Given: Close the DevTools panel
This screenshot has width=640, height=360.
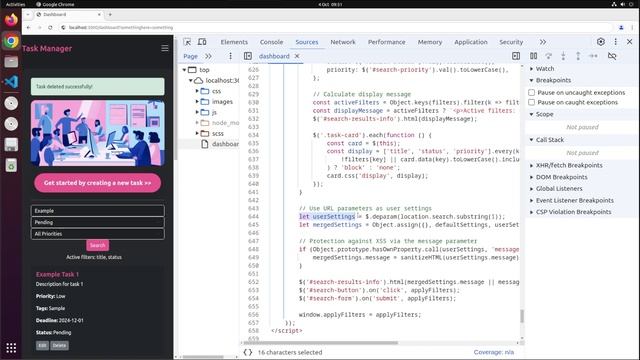Looking at the screenshot, I should (629, 42).
